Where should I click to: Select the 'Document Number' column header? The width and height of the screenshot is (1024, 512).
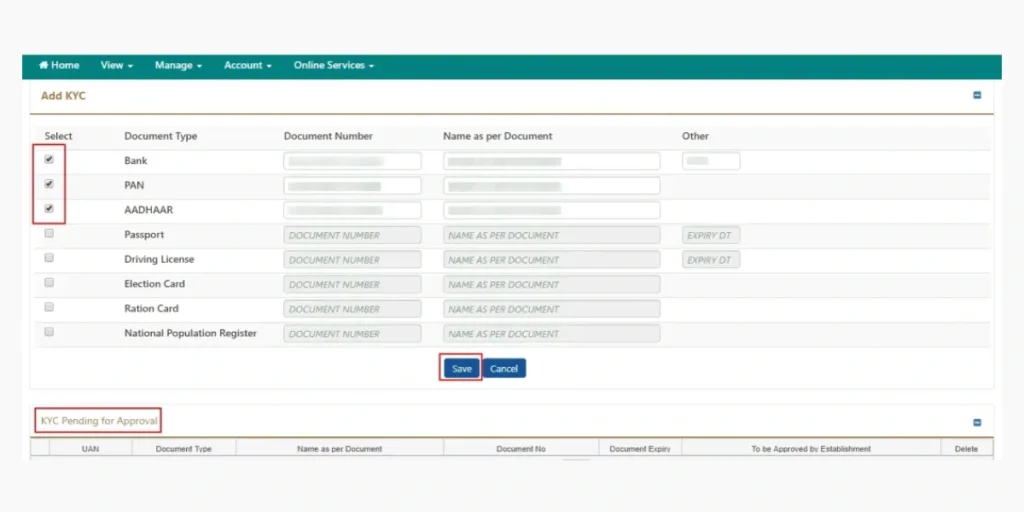click(x=328, y=136)
